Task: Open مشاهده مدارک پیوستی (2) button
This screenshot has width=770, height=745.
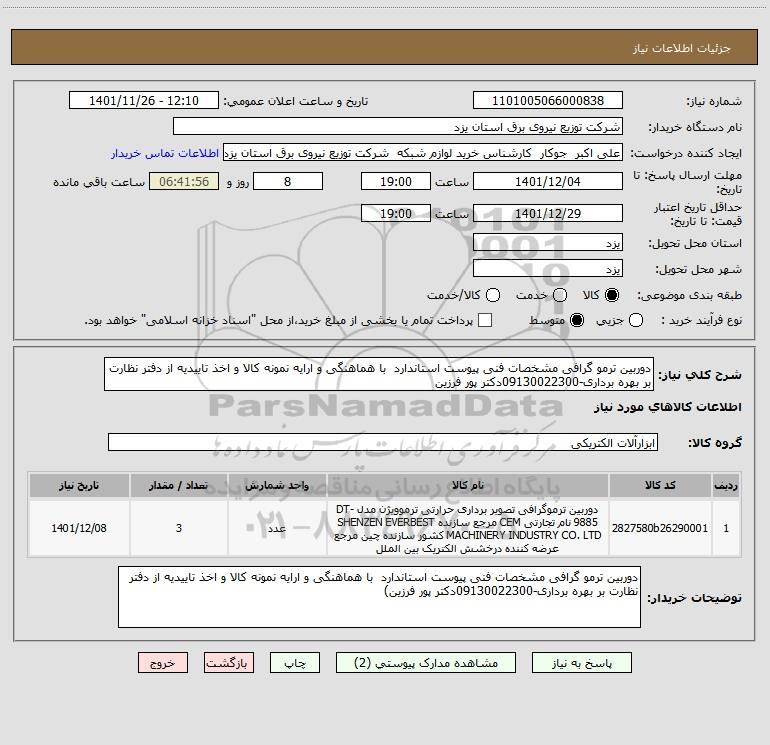Action: tap(426, 663)
